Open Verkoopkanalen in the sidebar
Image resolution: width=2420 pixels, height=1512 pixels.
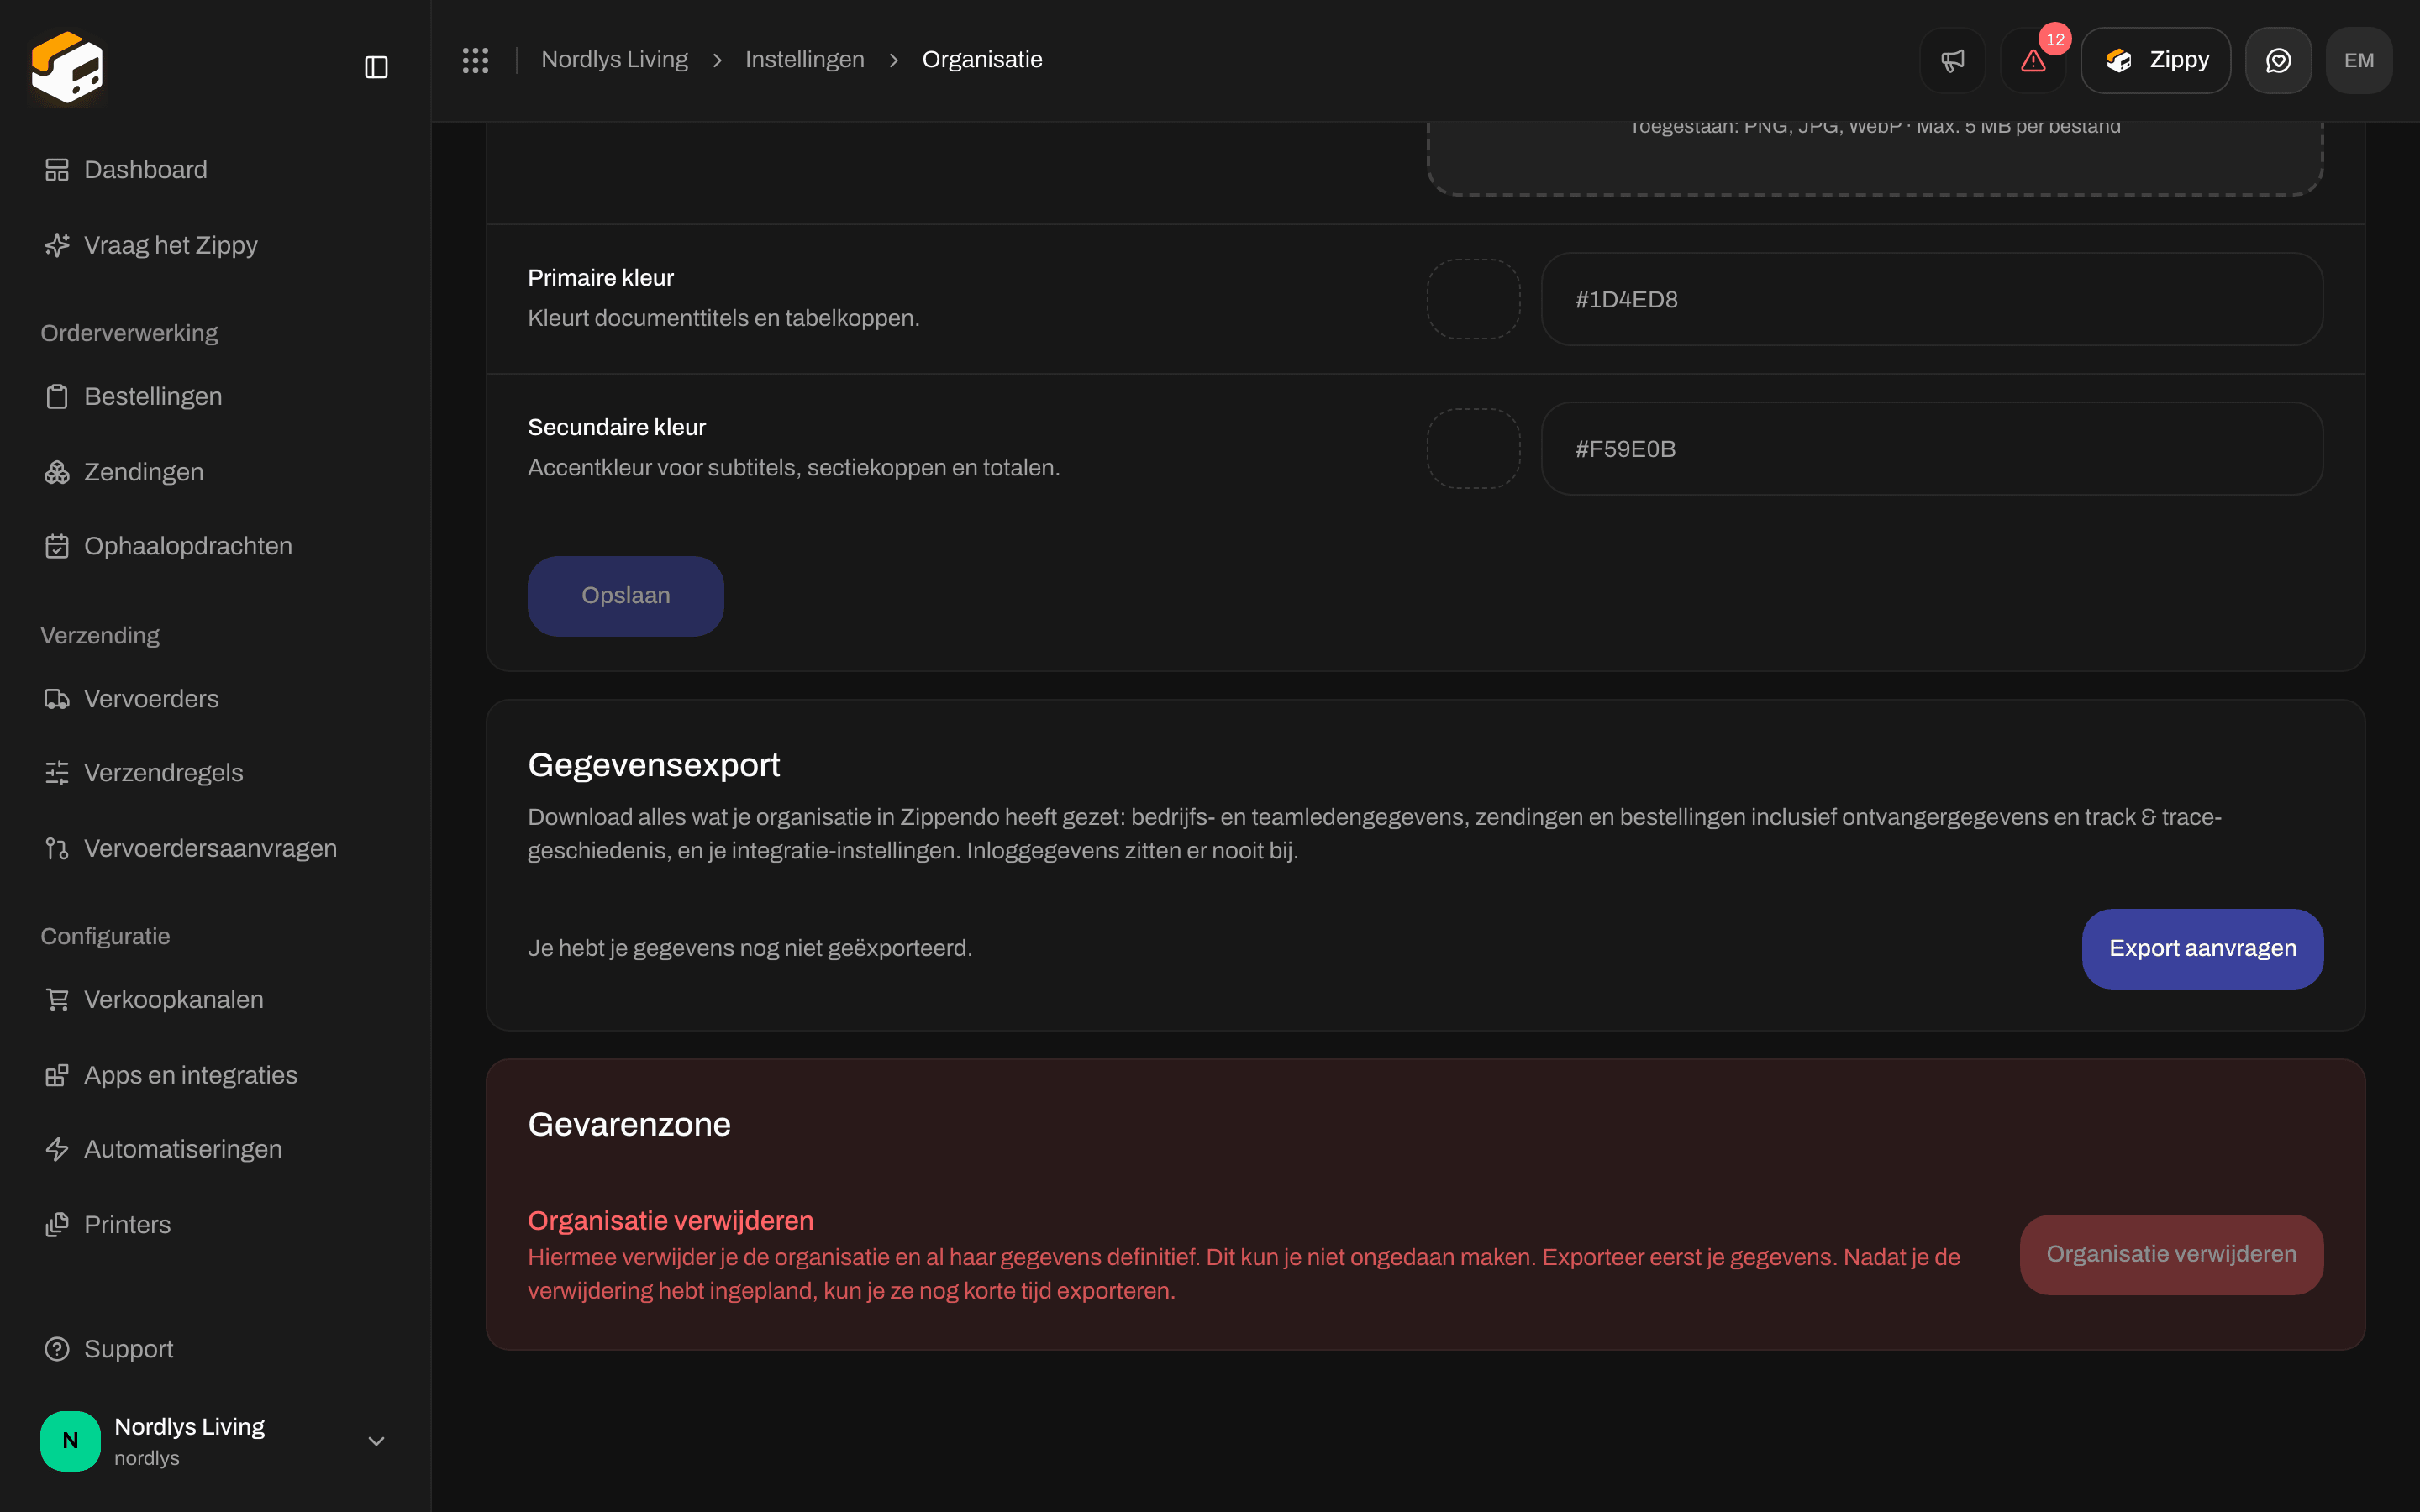coord(215,1000)
